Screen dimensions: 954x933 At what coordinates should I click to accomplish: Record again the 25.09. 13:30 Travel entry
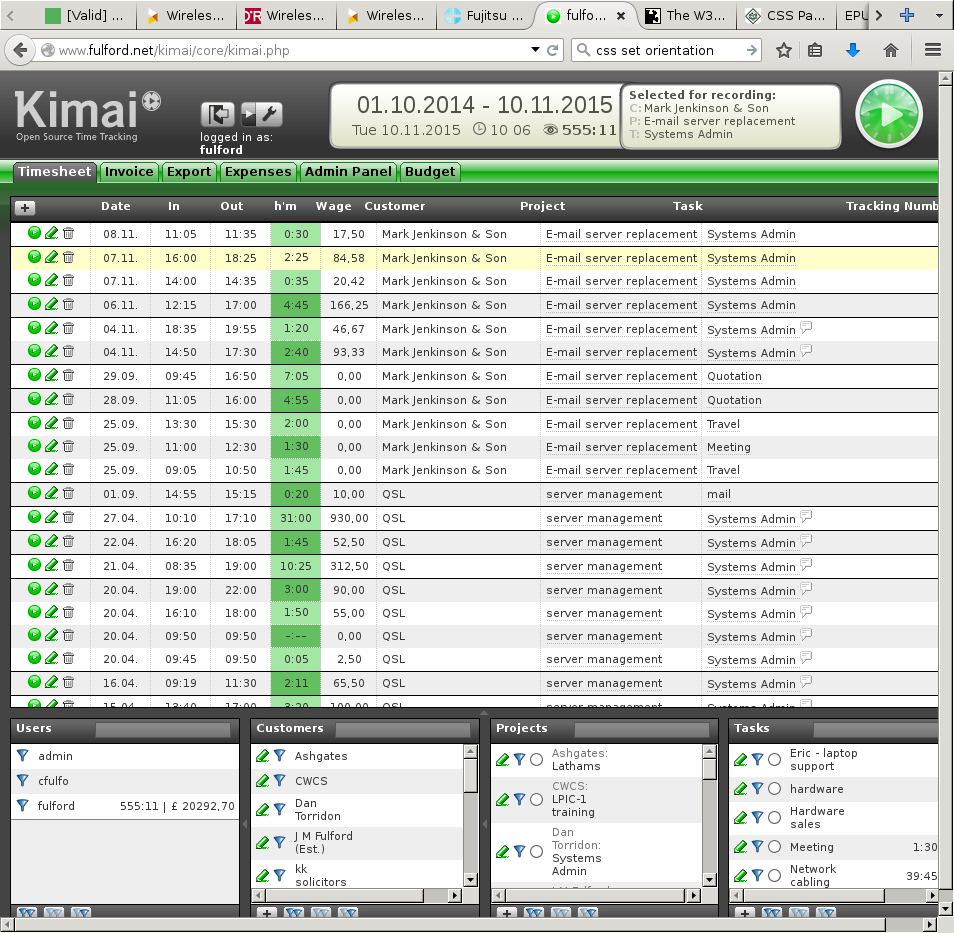coord(34,422)
